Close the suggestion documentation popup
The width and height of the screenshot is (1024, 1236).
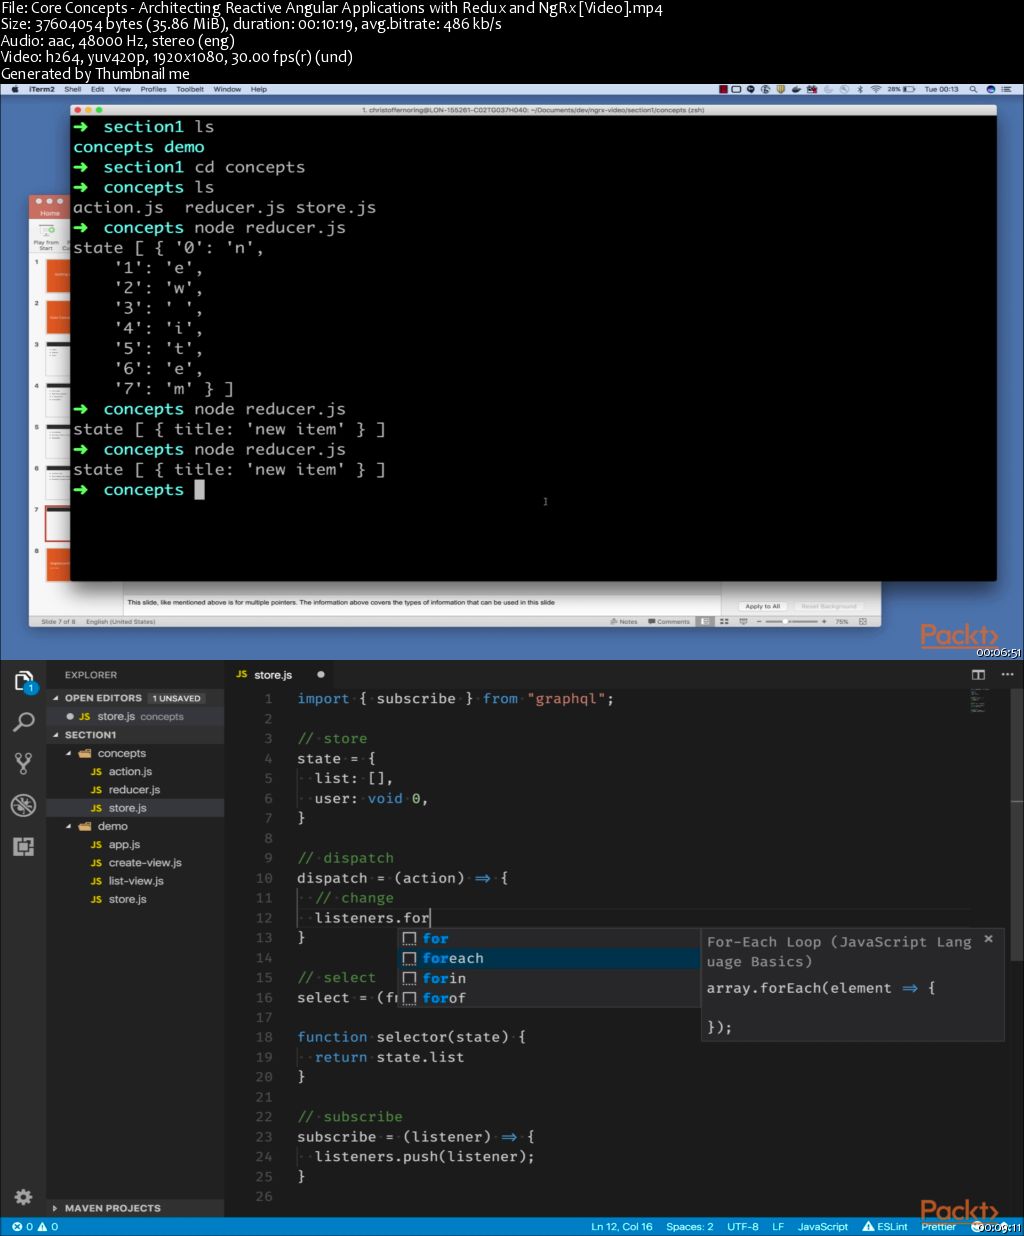pyautogui.click(x=988, y=939)
